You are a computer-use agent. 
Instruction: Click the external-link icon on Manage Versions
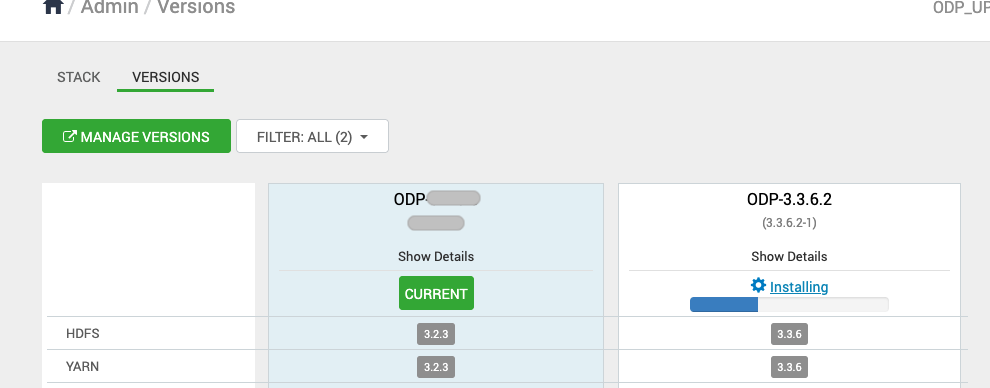pyautogui.click(x=69, y=136)
